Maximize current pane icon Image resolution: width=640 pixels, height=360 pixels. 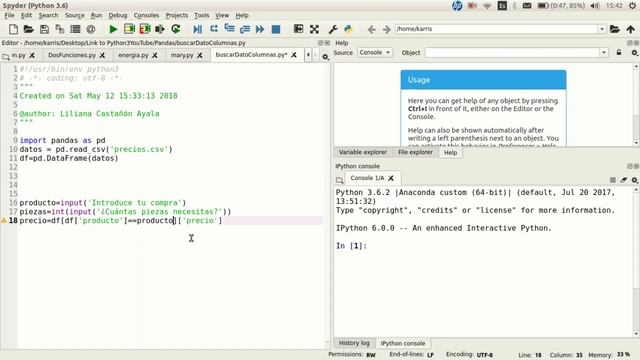pos(298,29)
